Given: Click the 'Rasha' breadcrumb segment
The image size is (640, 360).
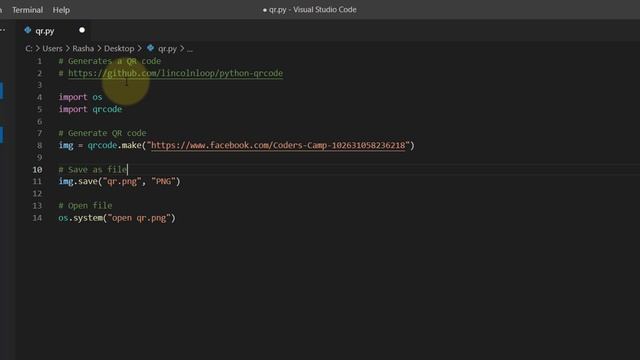Looking at the screenshot, I should pos(83,49).
